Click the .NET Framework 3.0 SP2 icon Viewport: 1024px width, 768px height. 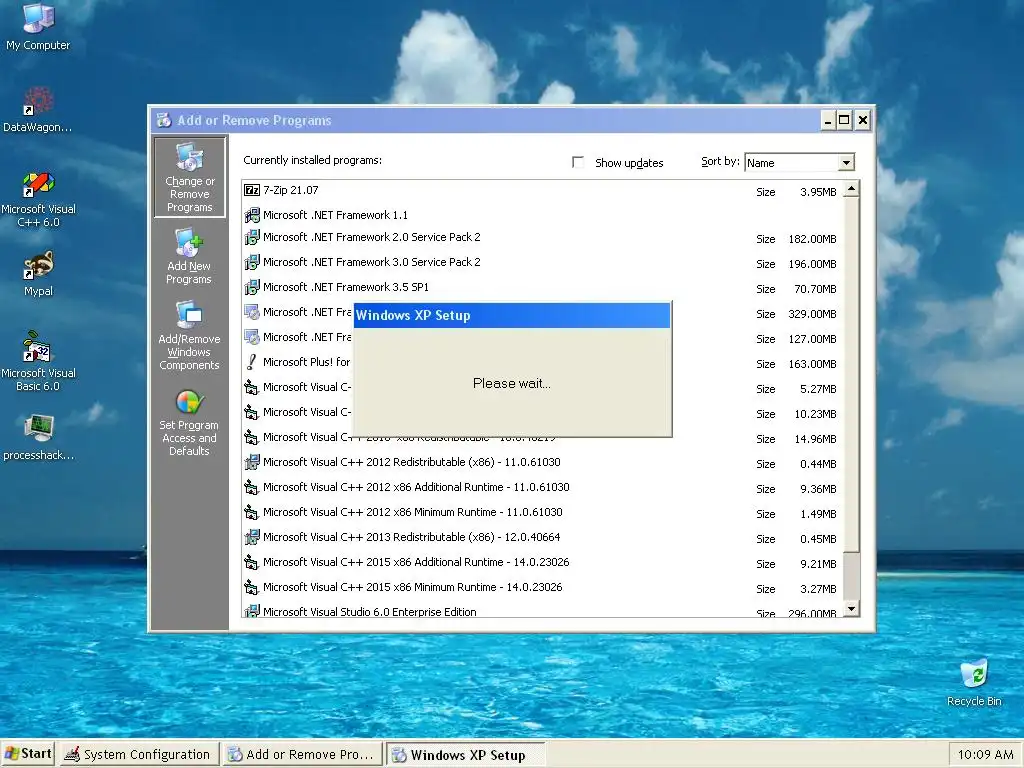click(251, 262)
